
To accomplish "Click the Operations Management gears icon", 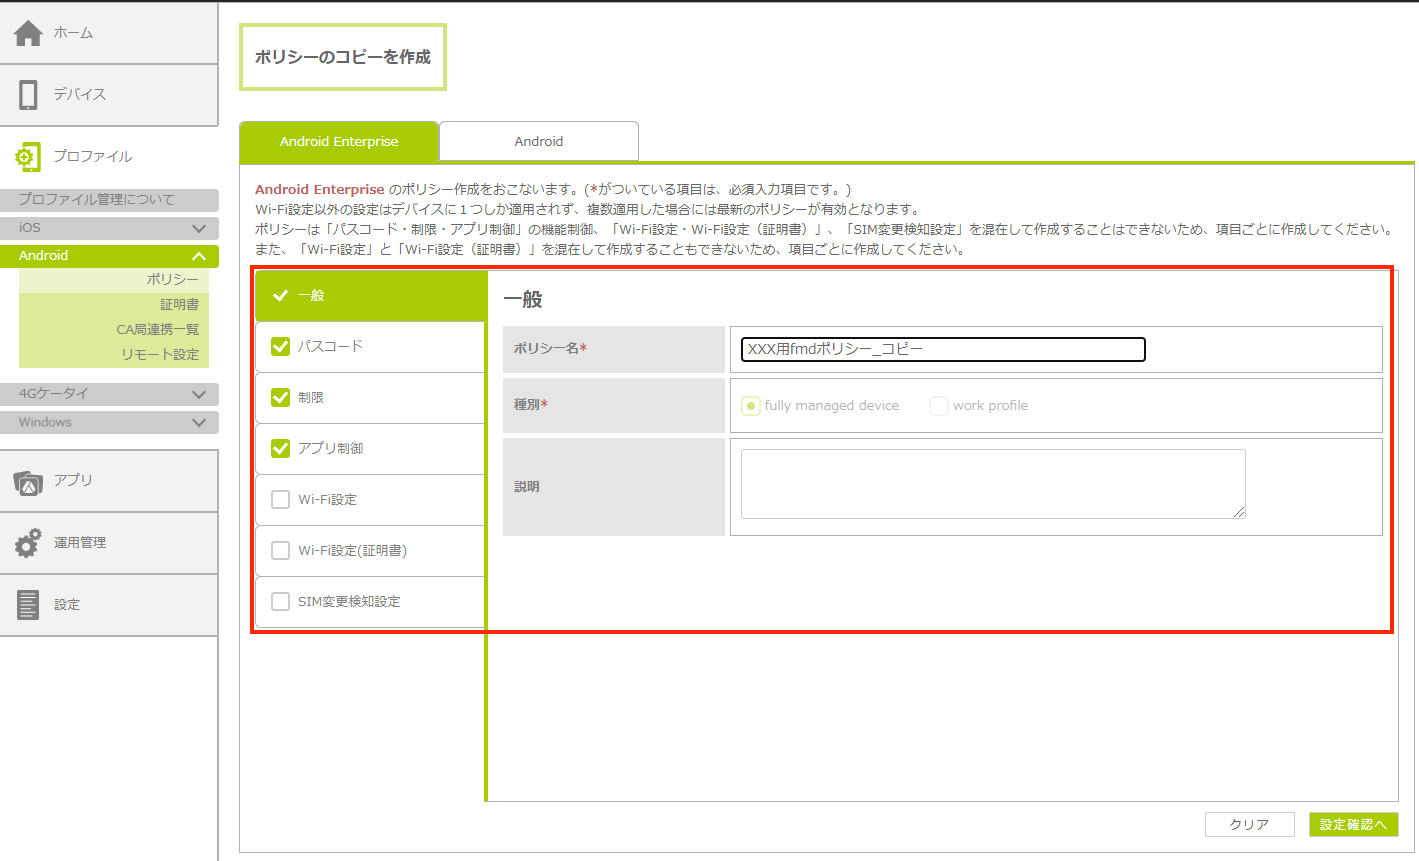I will coord(28,543).
